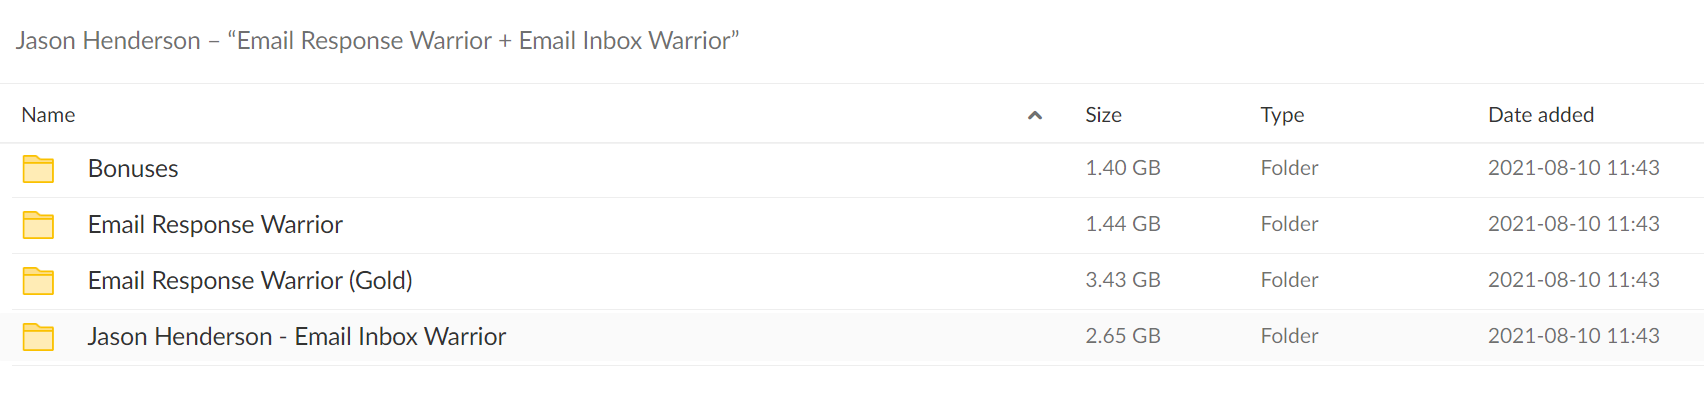Click the Folder type cell in Bonuses row
Screen dimensions: 1704x405
(1289, 168)
